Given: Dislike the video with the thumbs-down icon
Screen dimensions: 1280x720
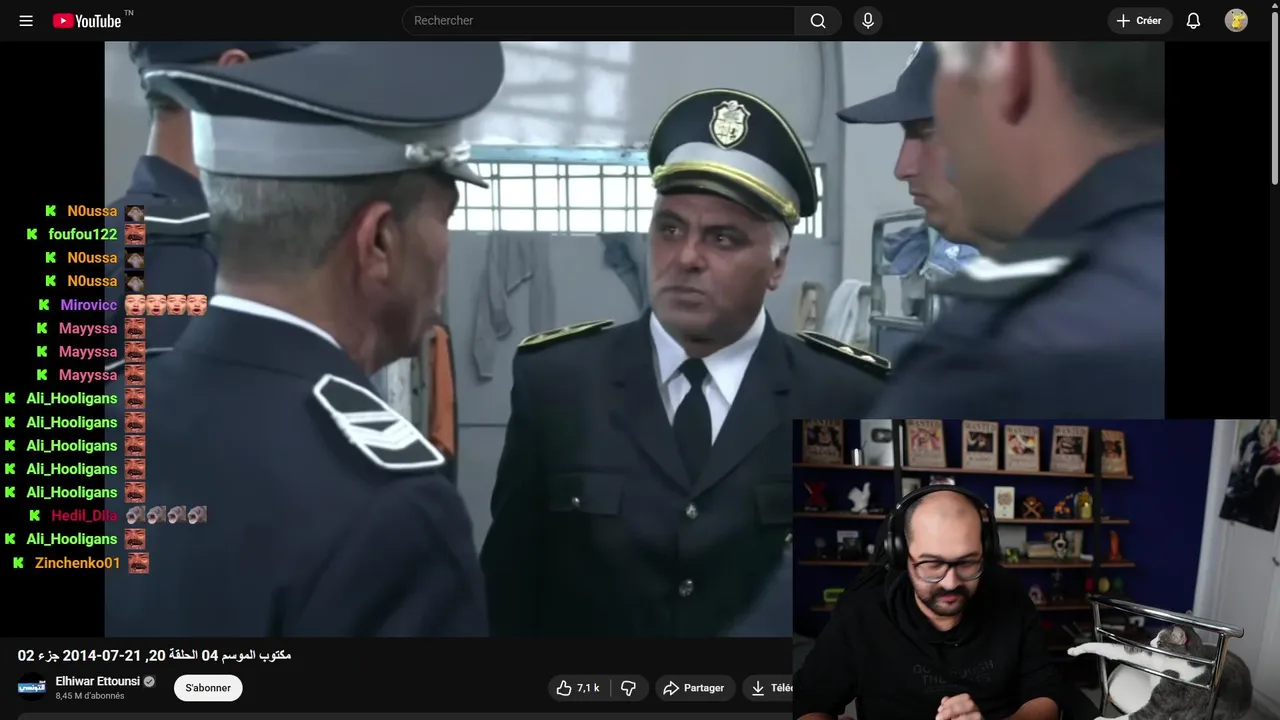Looking at the screenshot, I should (x=628, y=688).
